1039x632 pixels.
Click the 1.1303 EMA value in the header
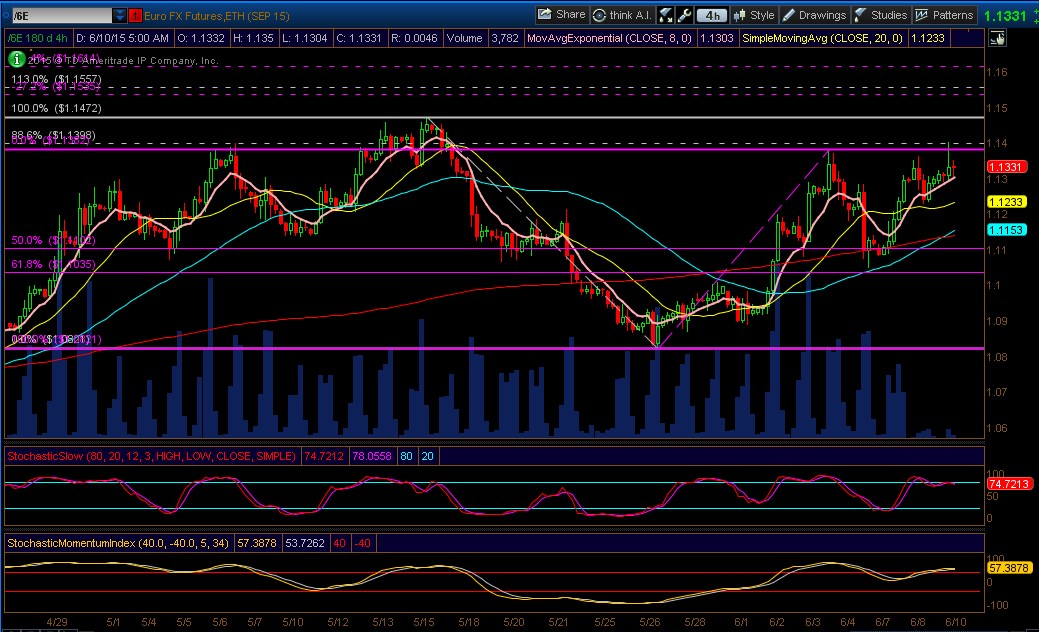pyautogui.click(x=717, y=38)
